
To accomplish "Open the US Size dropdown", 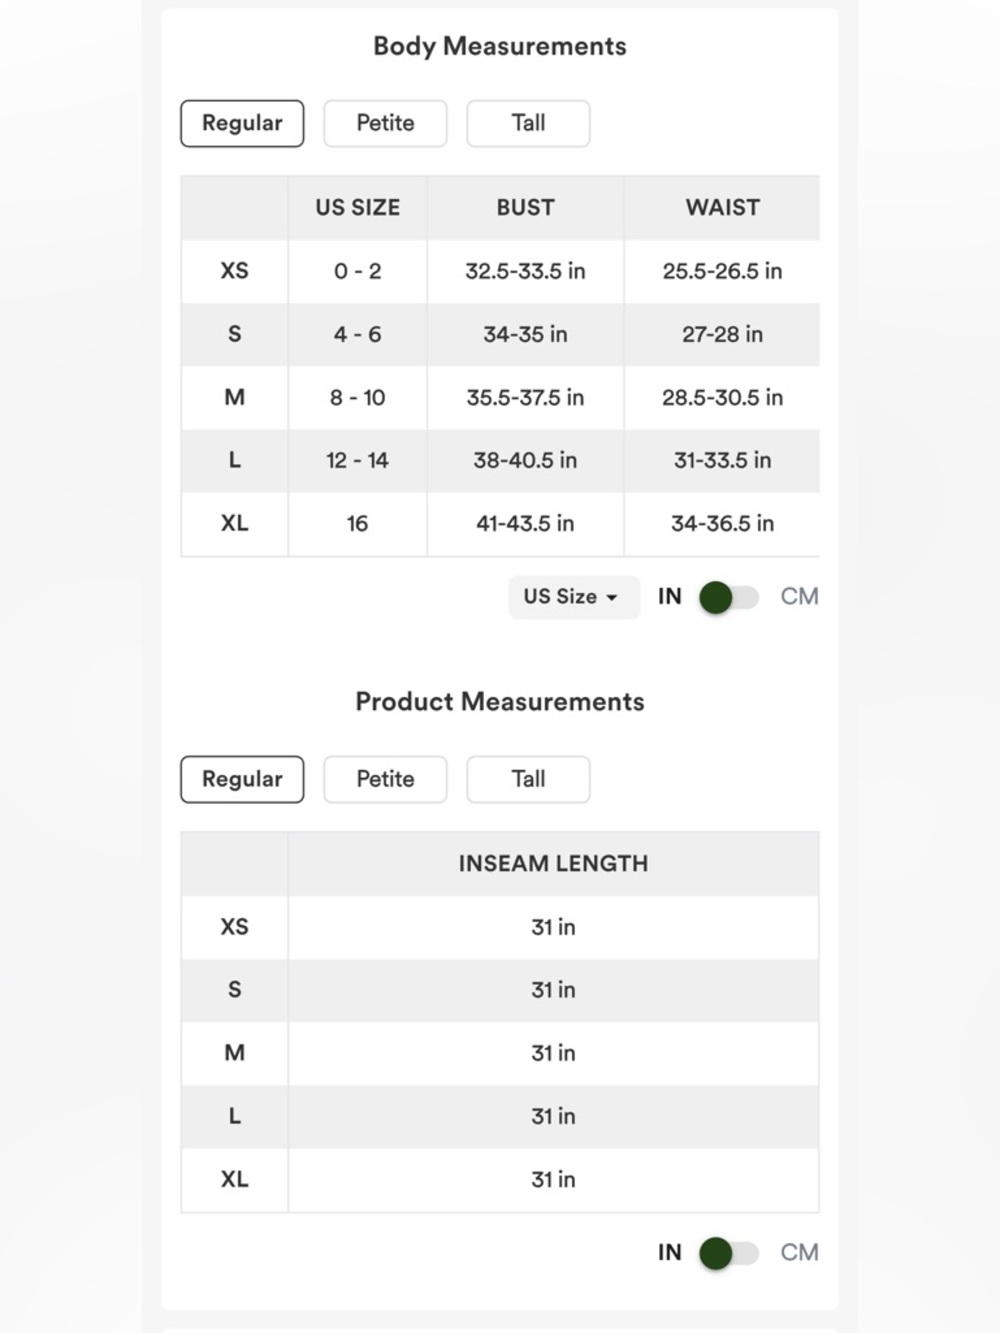I will pos(574,597).
